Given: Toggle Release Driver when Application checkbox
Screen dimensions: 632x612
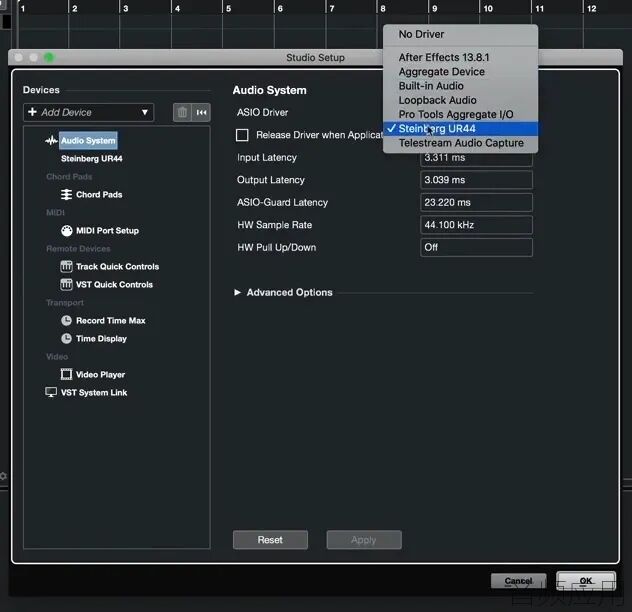Looking at the screenshot, I should pos(242,135).
